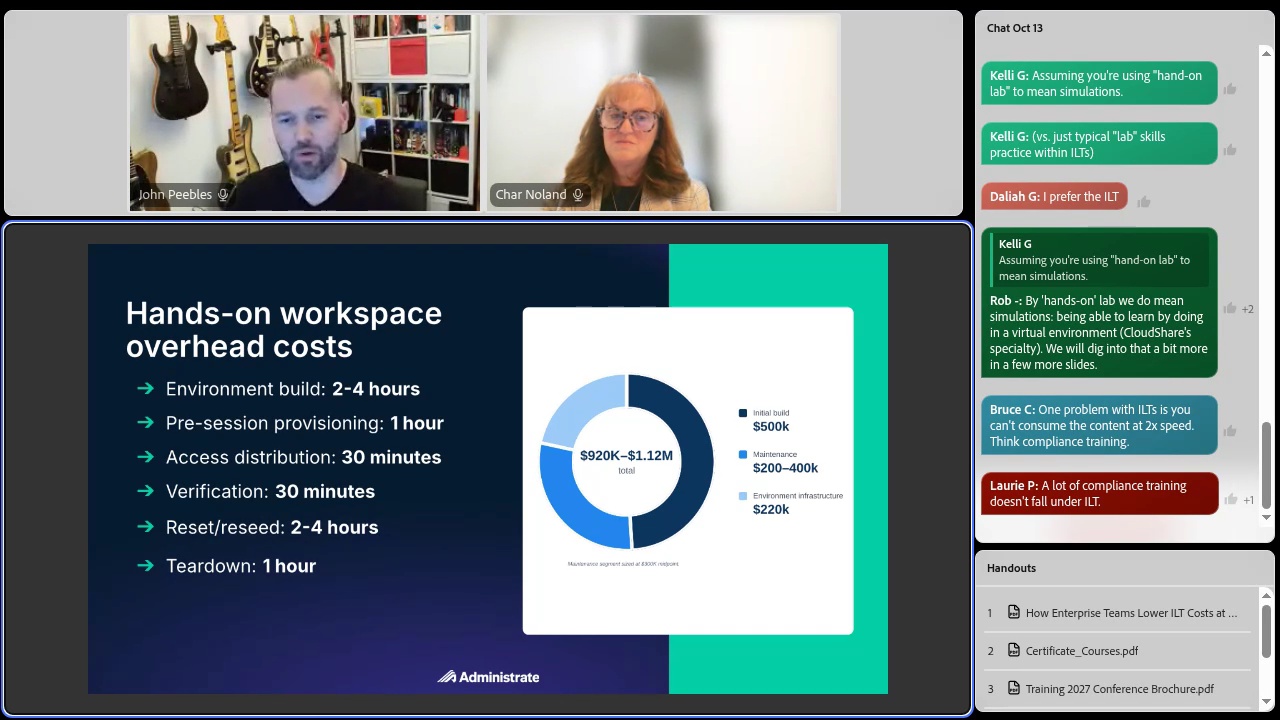Like Kelli G's "hand-on lab" simulations message
This screenshot has height=720, width=1280.
[x=1230, y=89]
